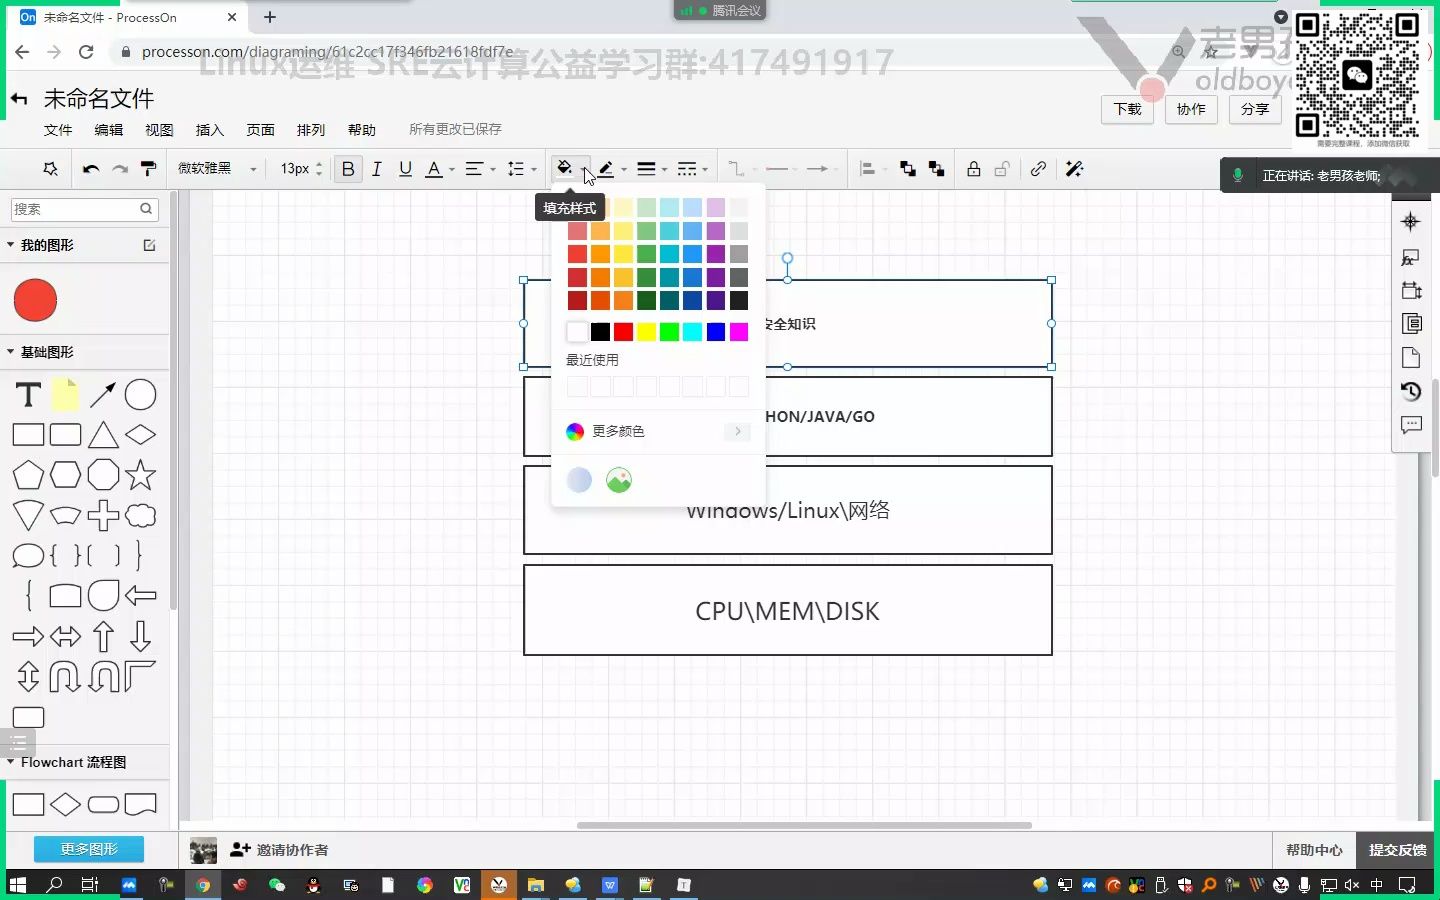The image size is (1440, 900).
Task: Collapse the 基础图形 section
Action: [x=11, y=352]
